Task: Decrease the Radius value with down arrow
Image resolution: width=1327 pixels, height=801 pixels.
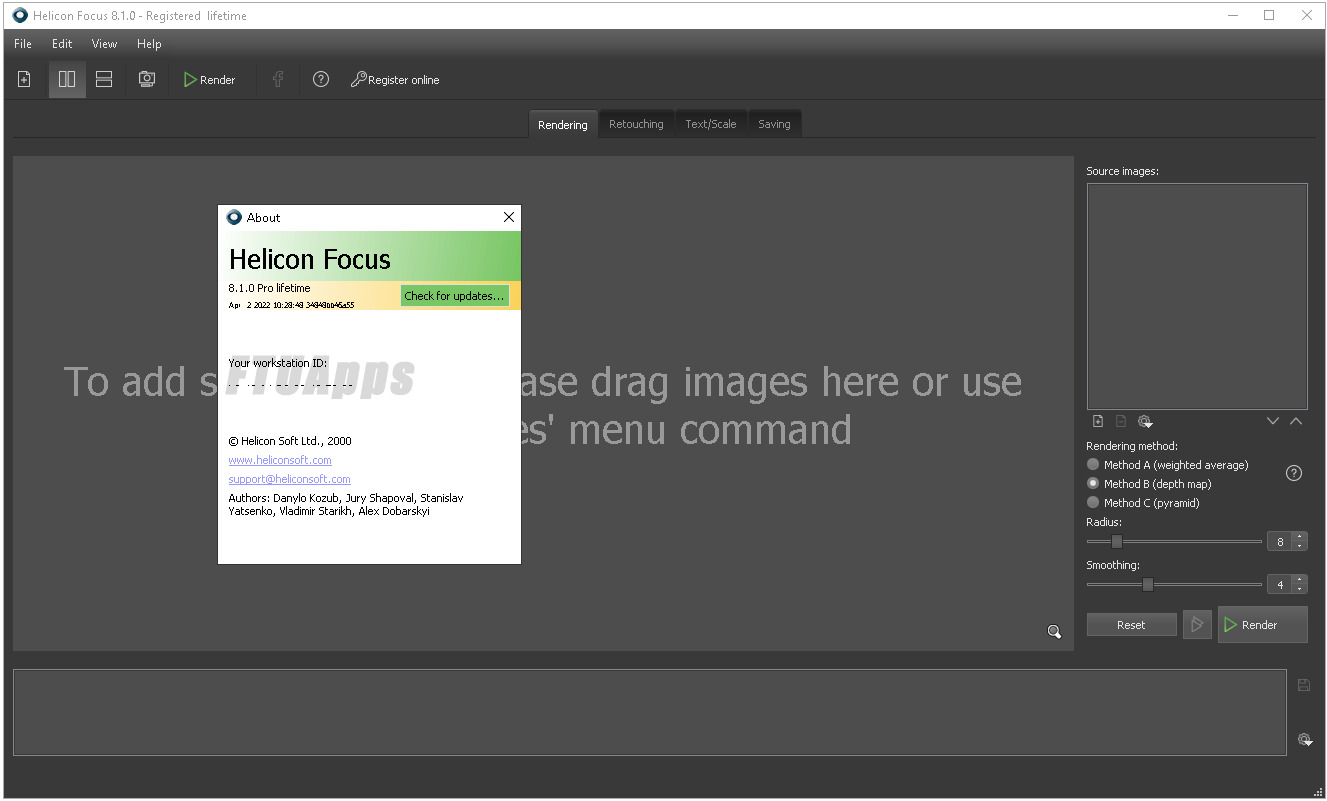Action: (1300, 547)
